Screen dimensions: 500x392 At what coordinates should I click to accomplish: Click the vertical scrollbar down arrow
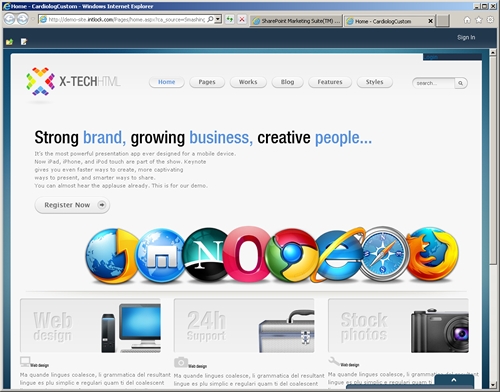click(x=493, y=385)
